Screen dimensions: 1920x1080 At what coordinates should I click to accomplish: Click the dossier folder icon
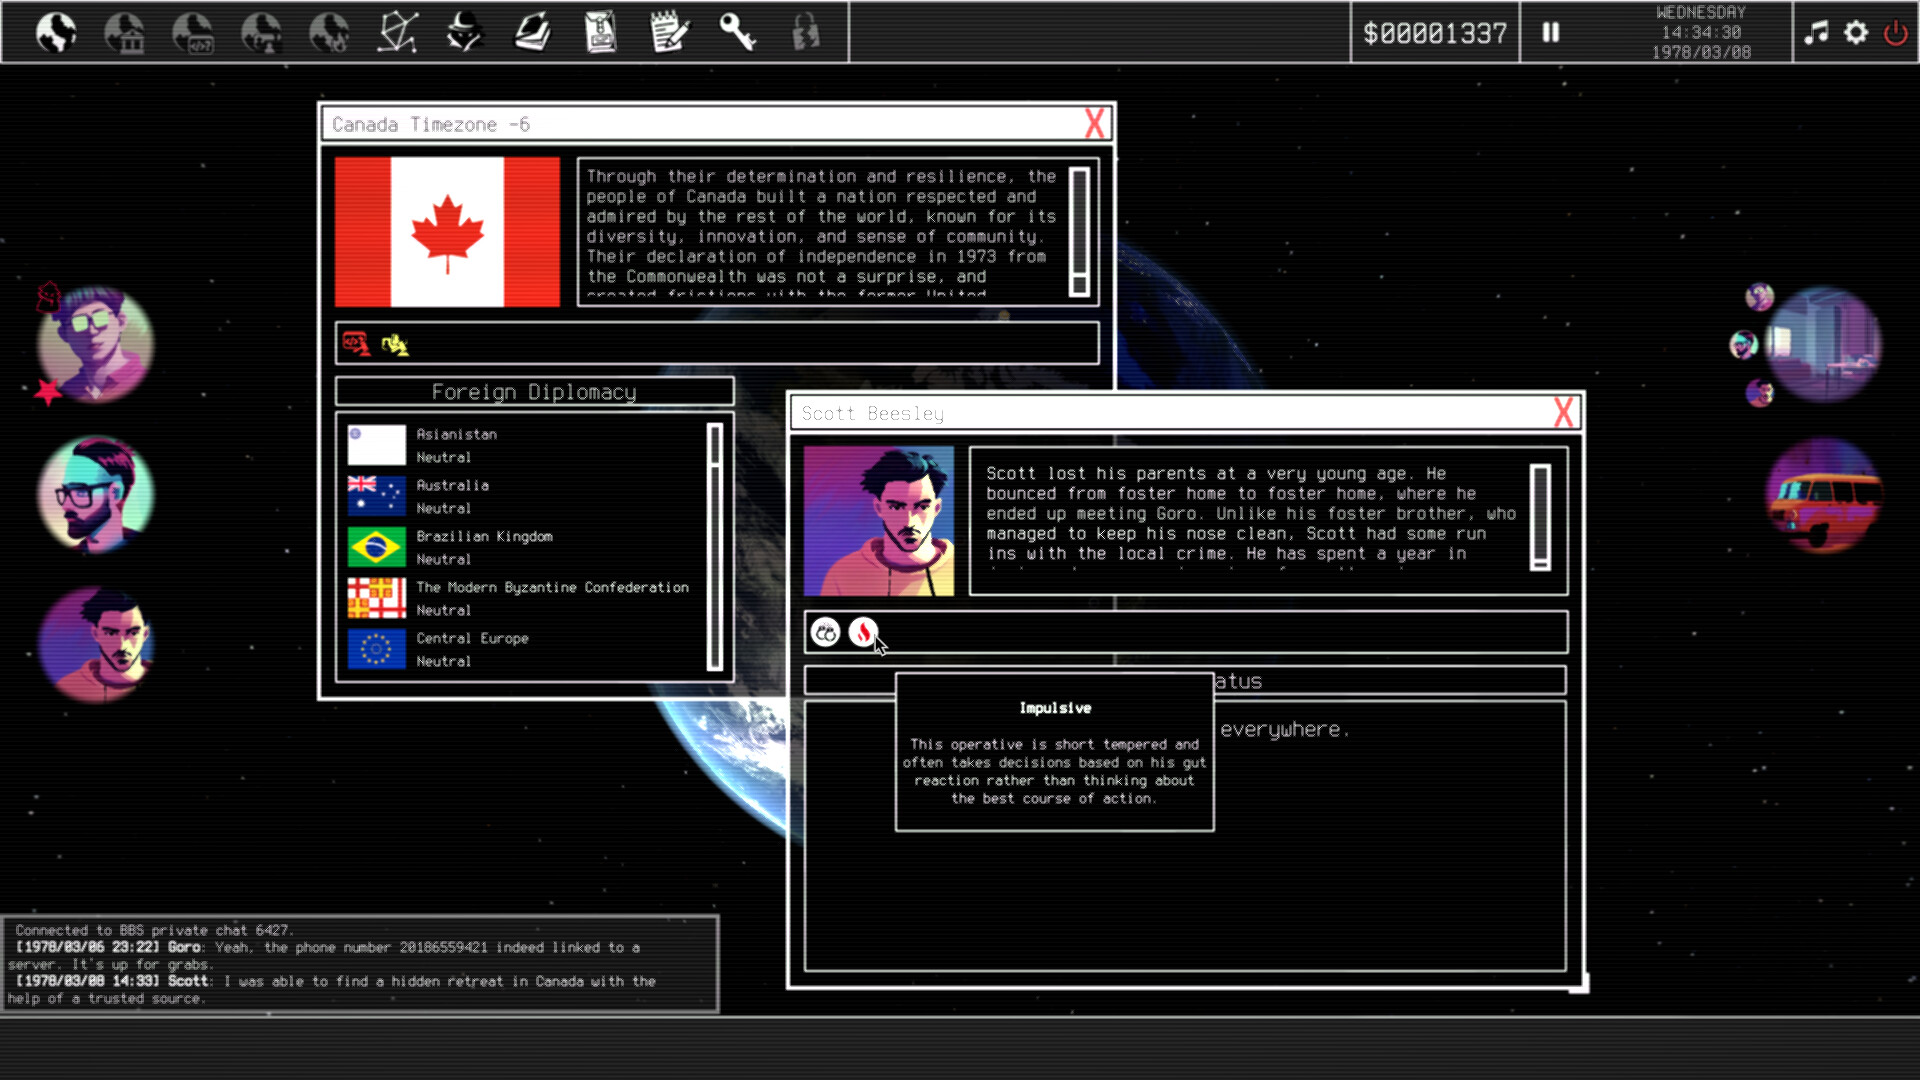click(x=601, y=33)
